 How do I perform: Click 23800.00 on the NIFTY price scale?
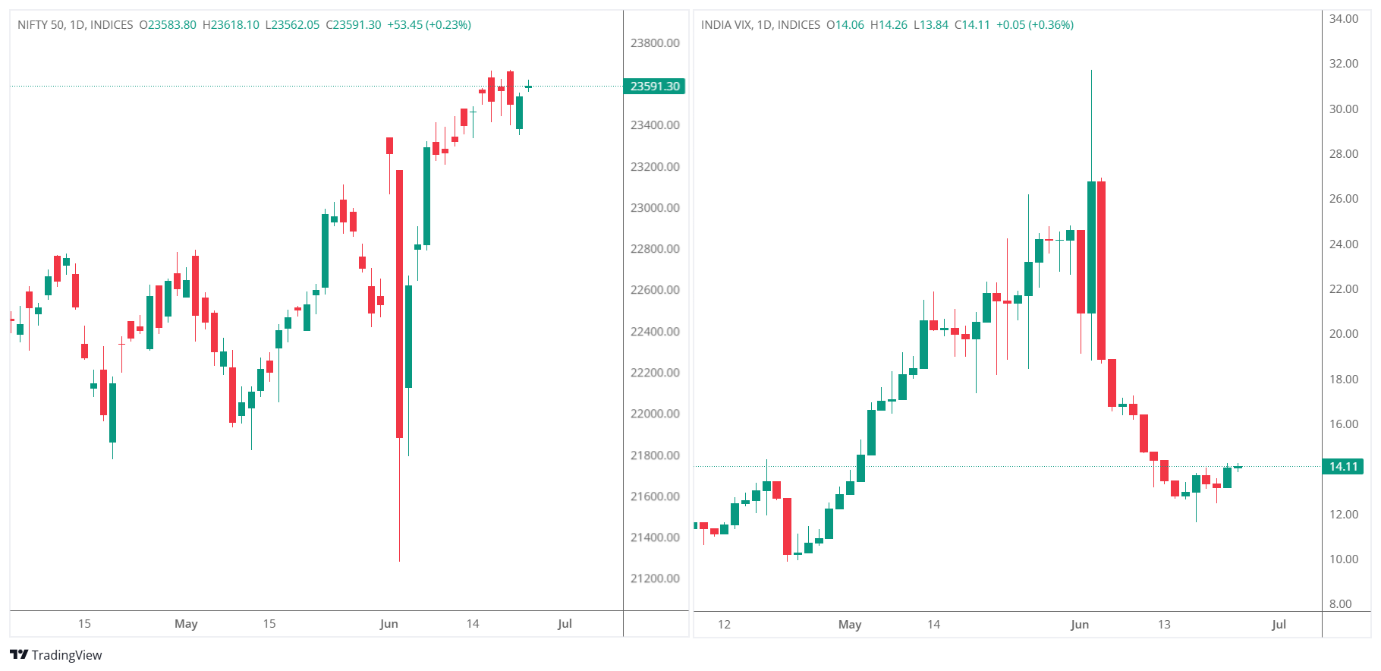point(655,43)
